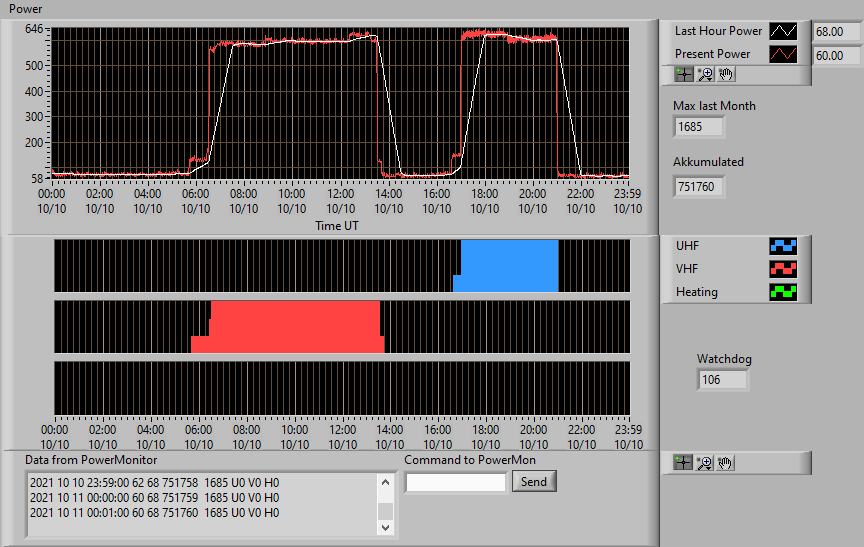Select the zoom tool in Power graph palette
Image resolution: width=864 pixels, height=547 pixels.
[705, 74]
